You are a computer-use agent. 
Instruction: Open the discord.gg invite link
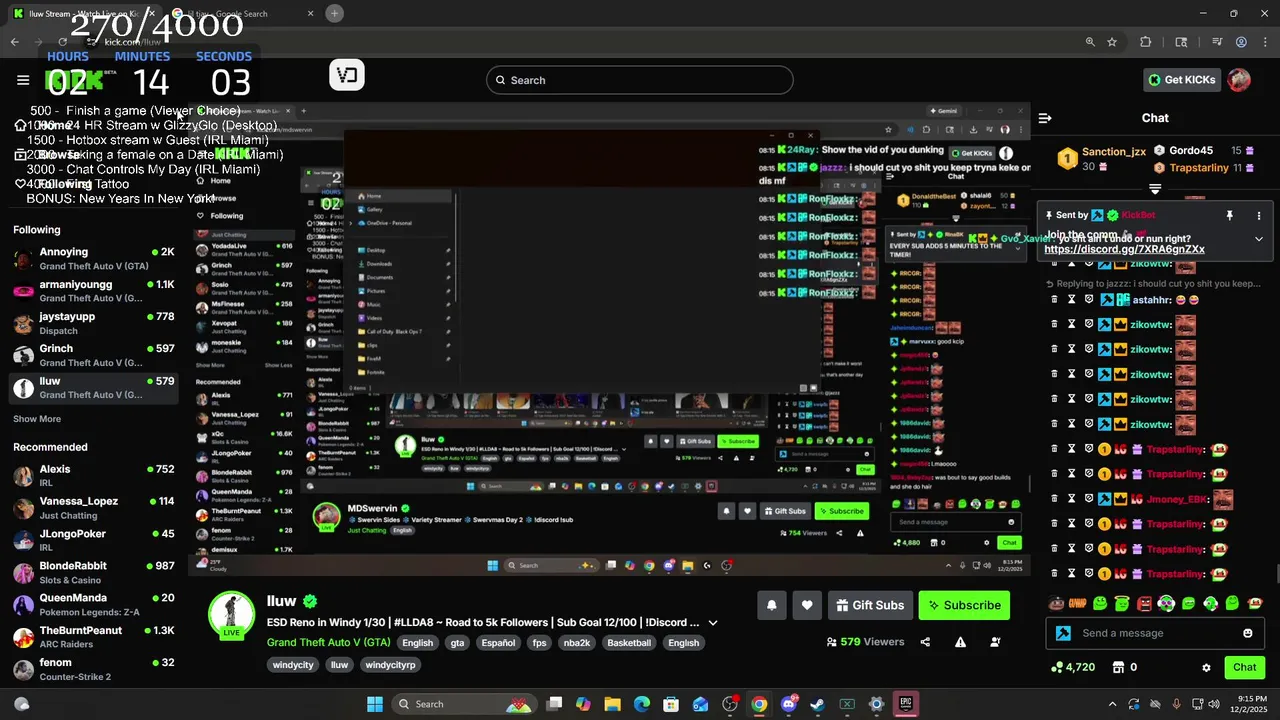1124,249
